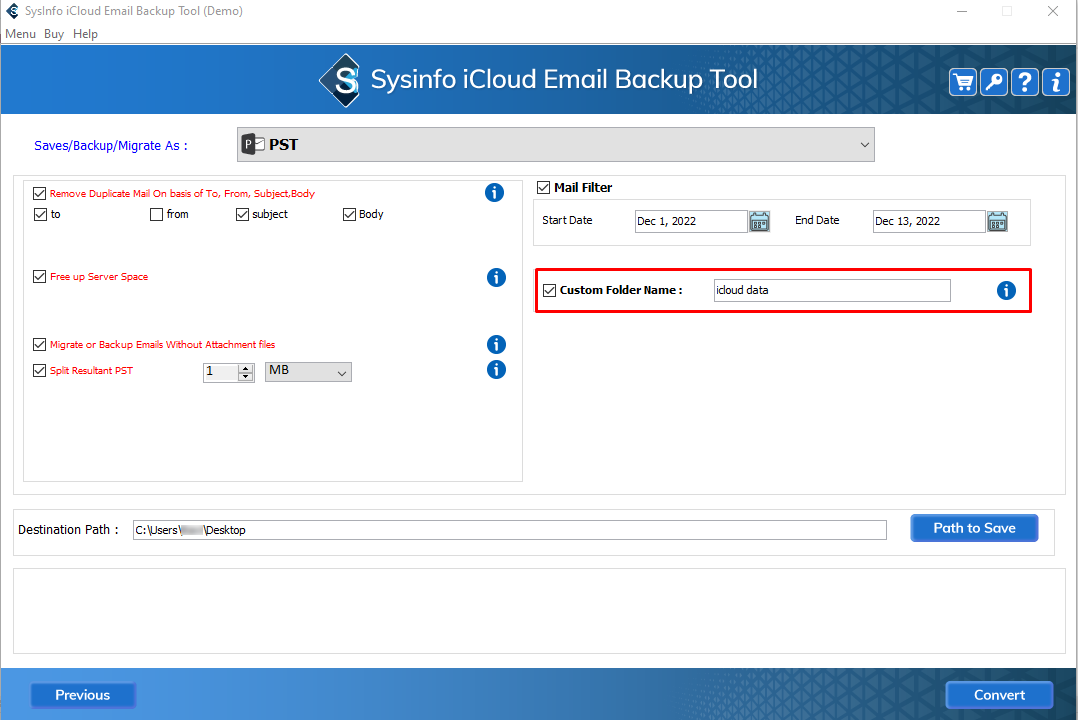Toggle the 'from' duplicate criterion checkbox
This screenshot has width=1078, height=720.
[x=156, y=214]
